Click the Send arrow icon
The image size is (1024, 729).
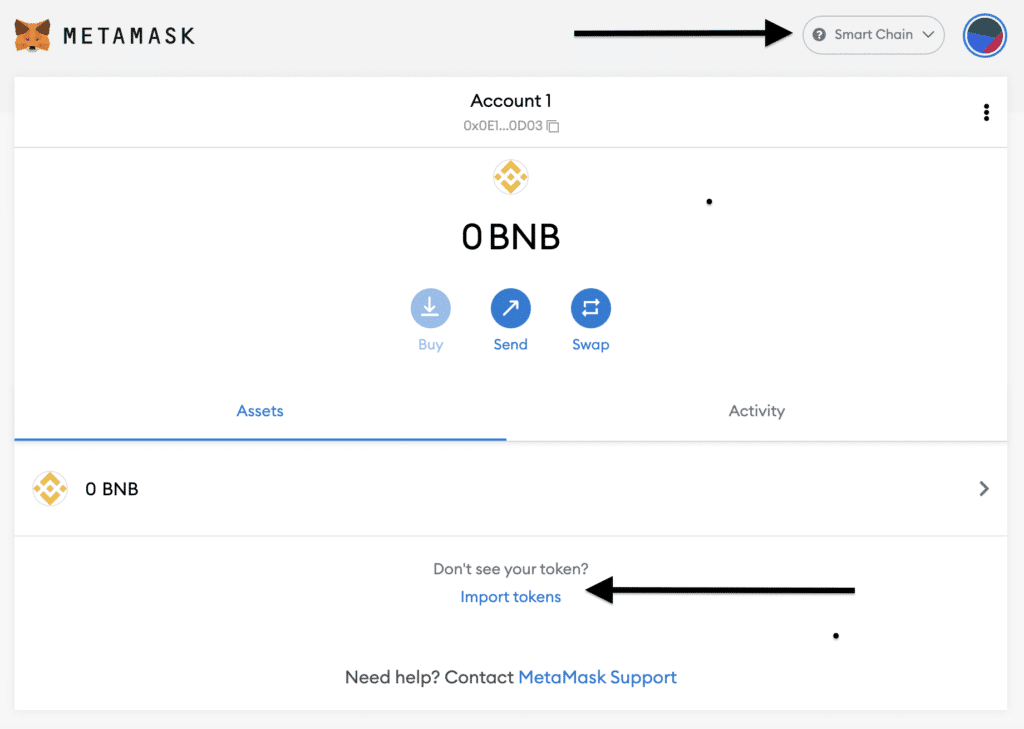[511, 308]
